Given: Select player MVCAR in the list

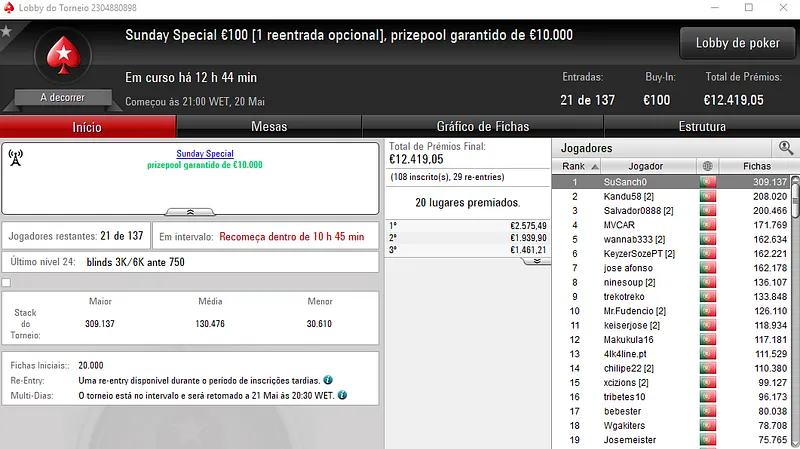Looking at the screenshot, I should click(x=620, y=226).
